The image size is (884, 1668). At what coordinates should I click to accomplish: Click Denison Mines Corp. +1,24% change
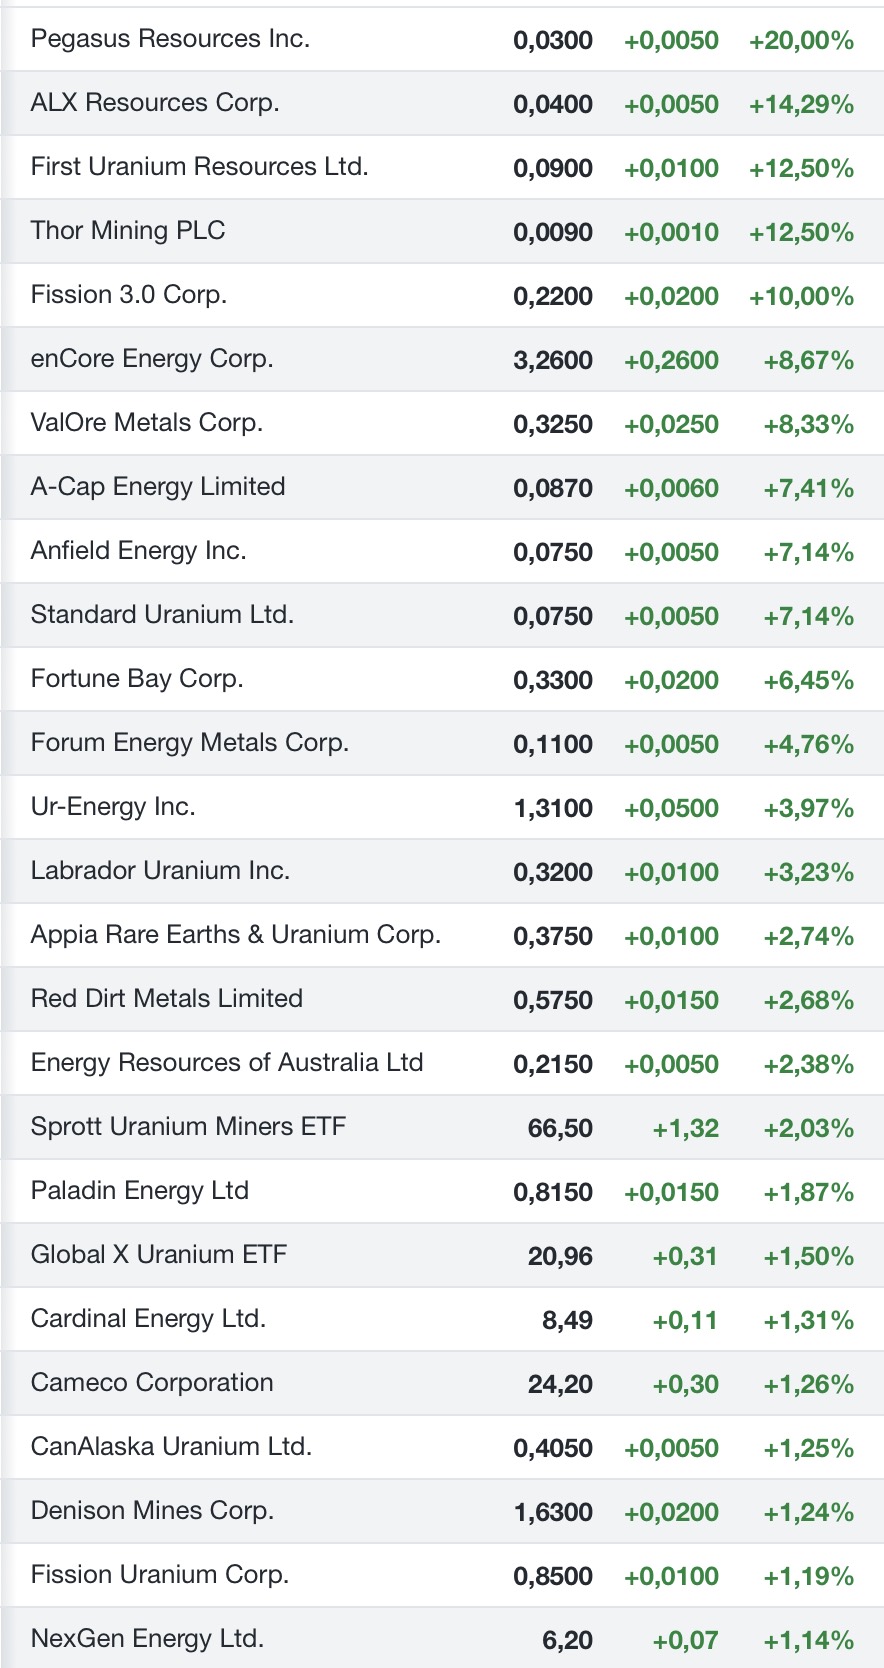pos(808,1512)
